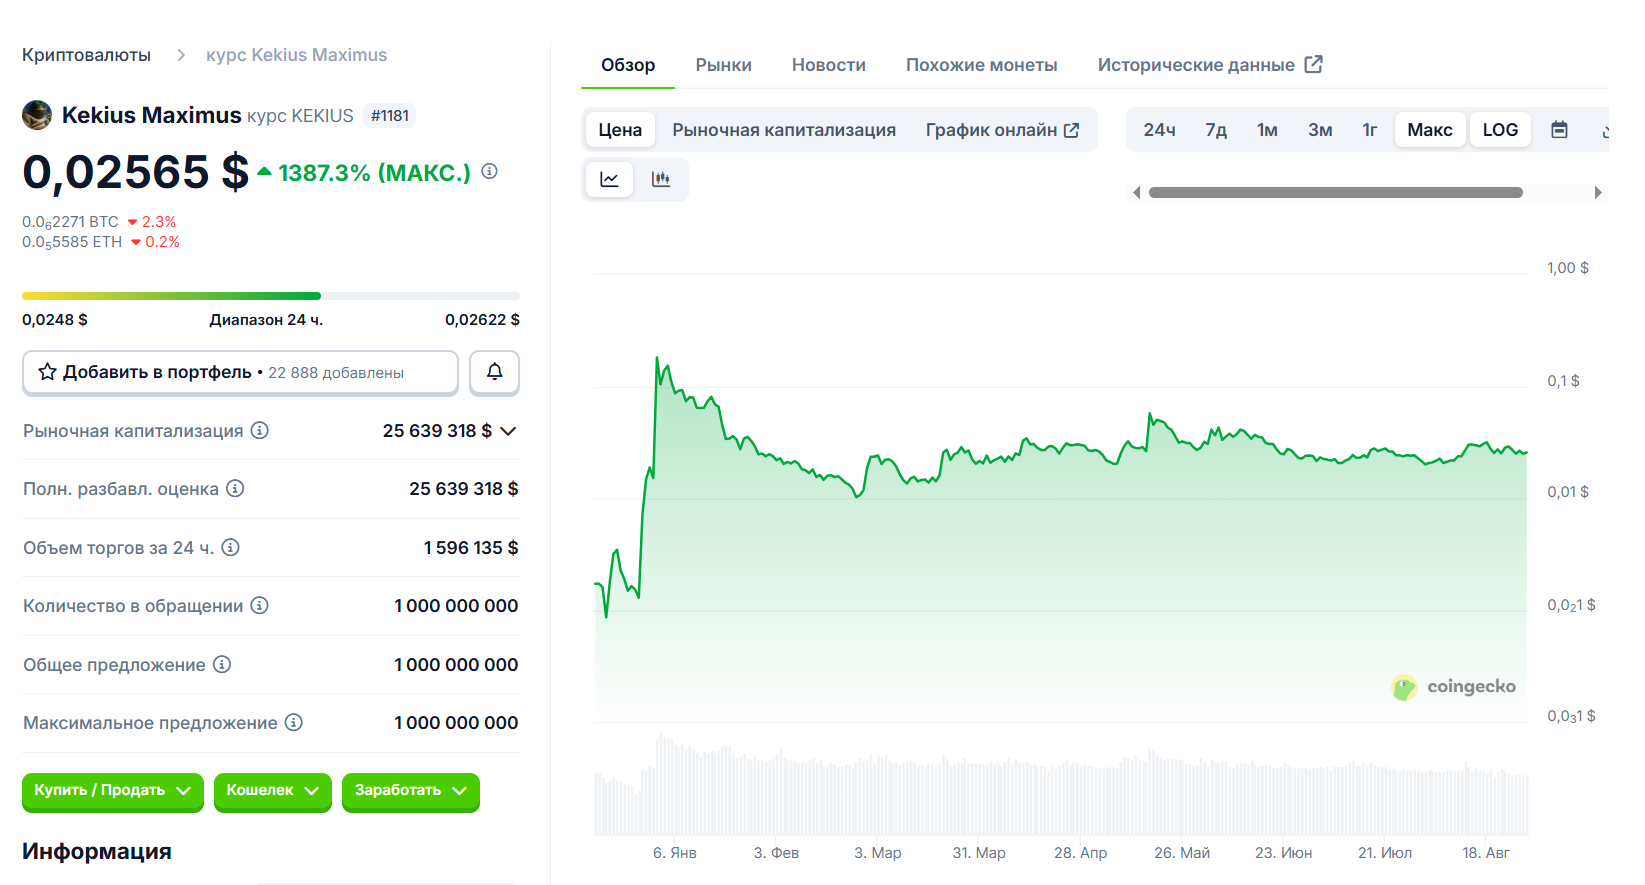1645x885 pixels.
Task: Click the chart toolbar horizontal scrollbar thumb
Action: (1336, 192)
